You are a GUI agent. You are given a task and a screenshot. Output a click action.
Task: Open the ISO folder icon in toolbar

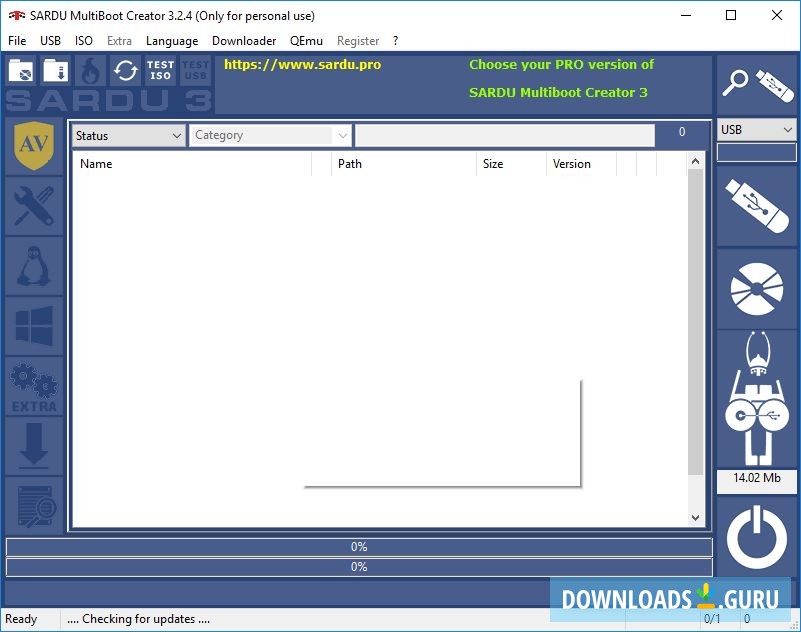21,71
